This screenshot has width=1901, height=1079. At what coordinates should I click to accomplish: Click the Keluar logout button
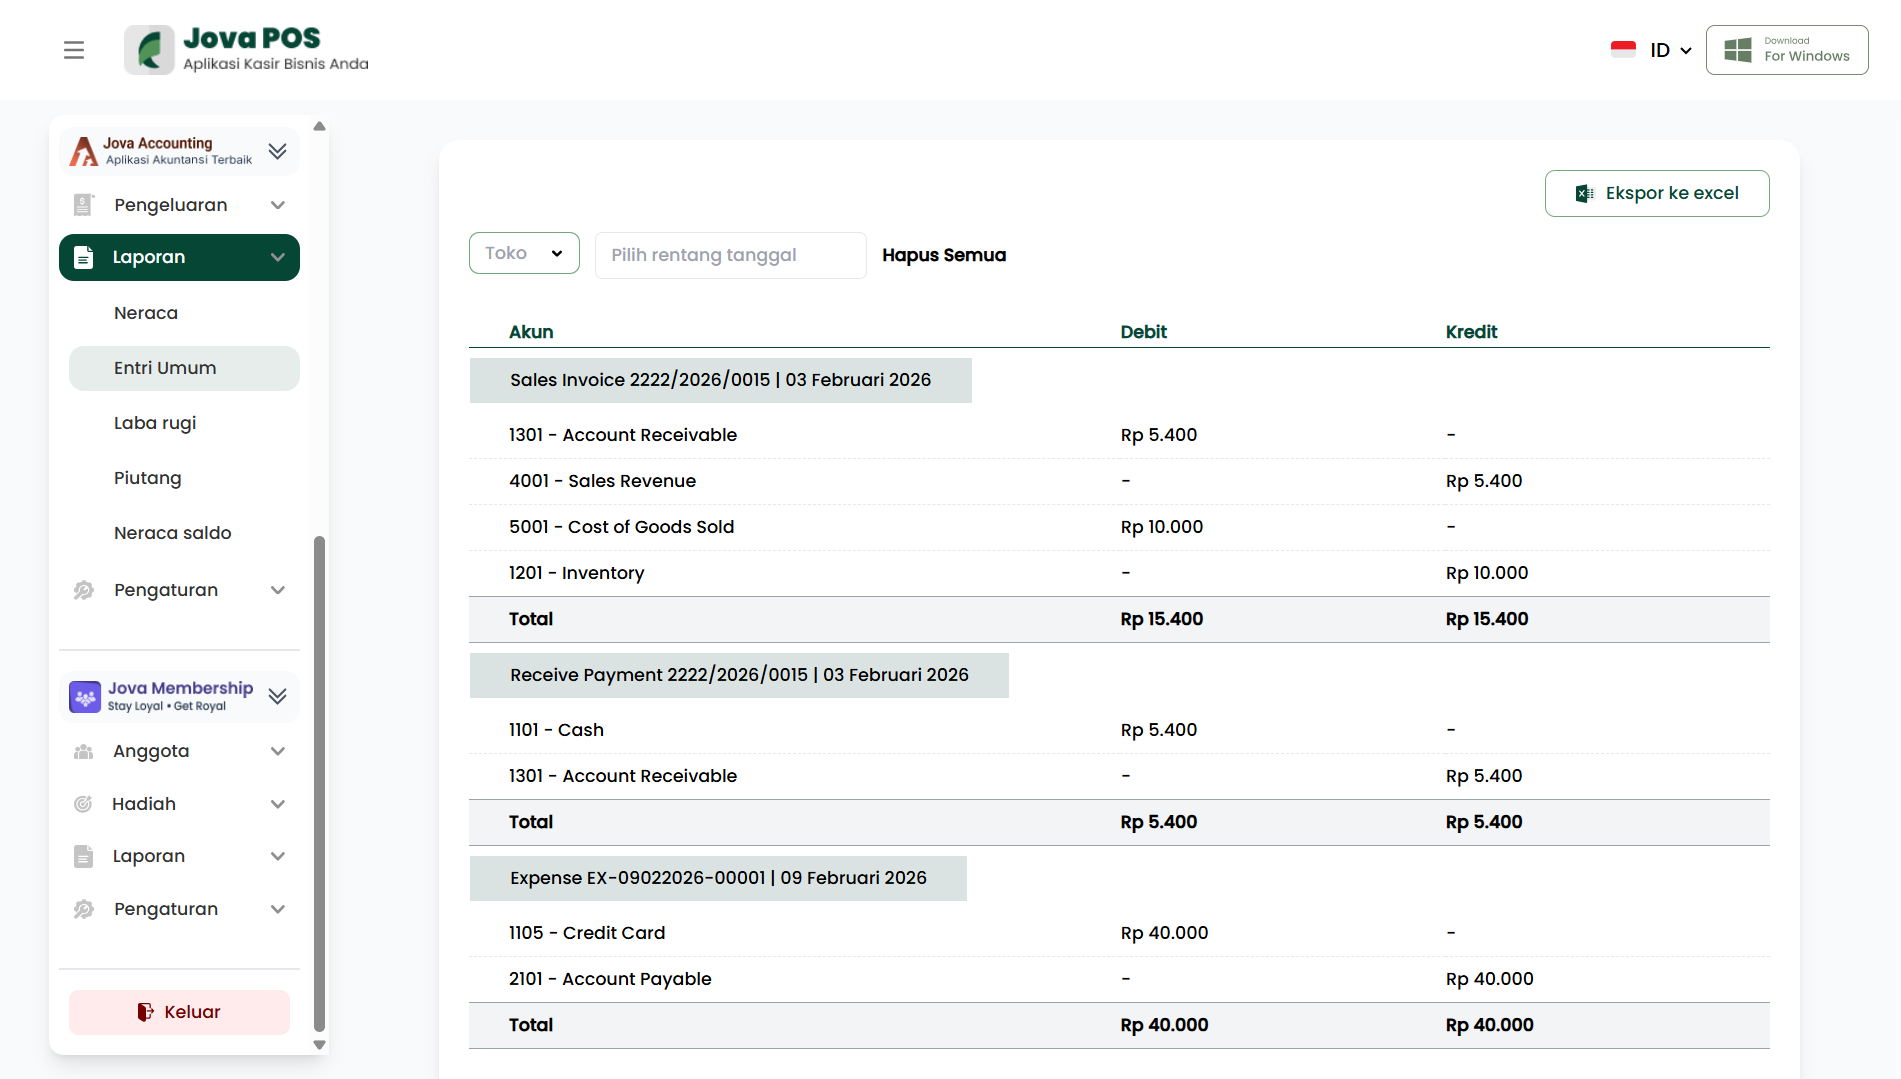(x=179, y=1012)
